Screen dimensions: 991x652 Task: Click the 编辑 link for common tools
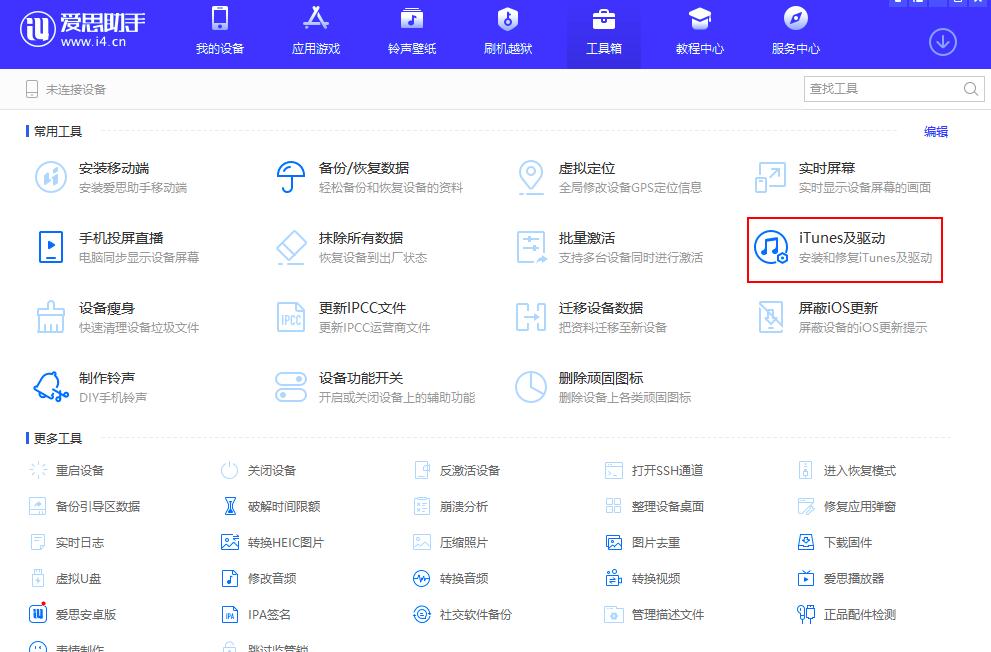[935, 131]
